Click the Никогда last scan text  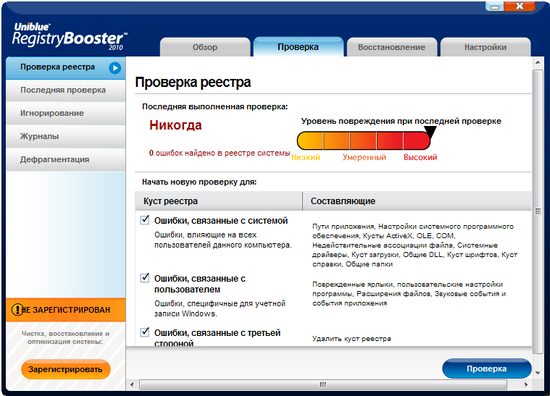point(175,125)
